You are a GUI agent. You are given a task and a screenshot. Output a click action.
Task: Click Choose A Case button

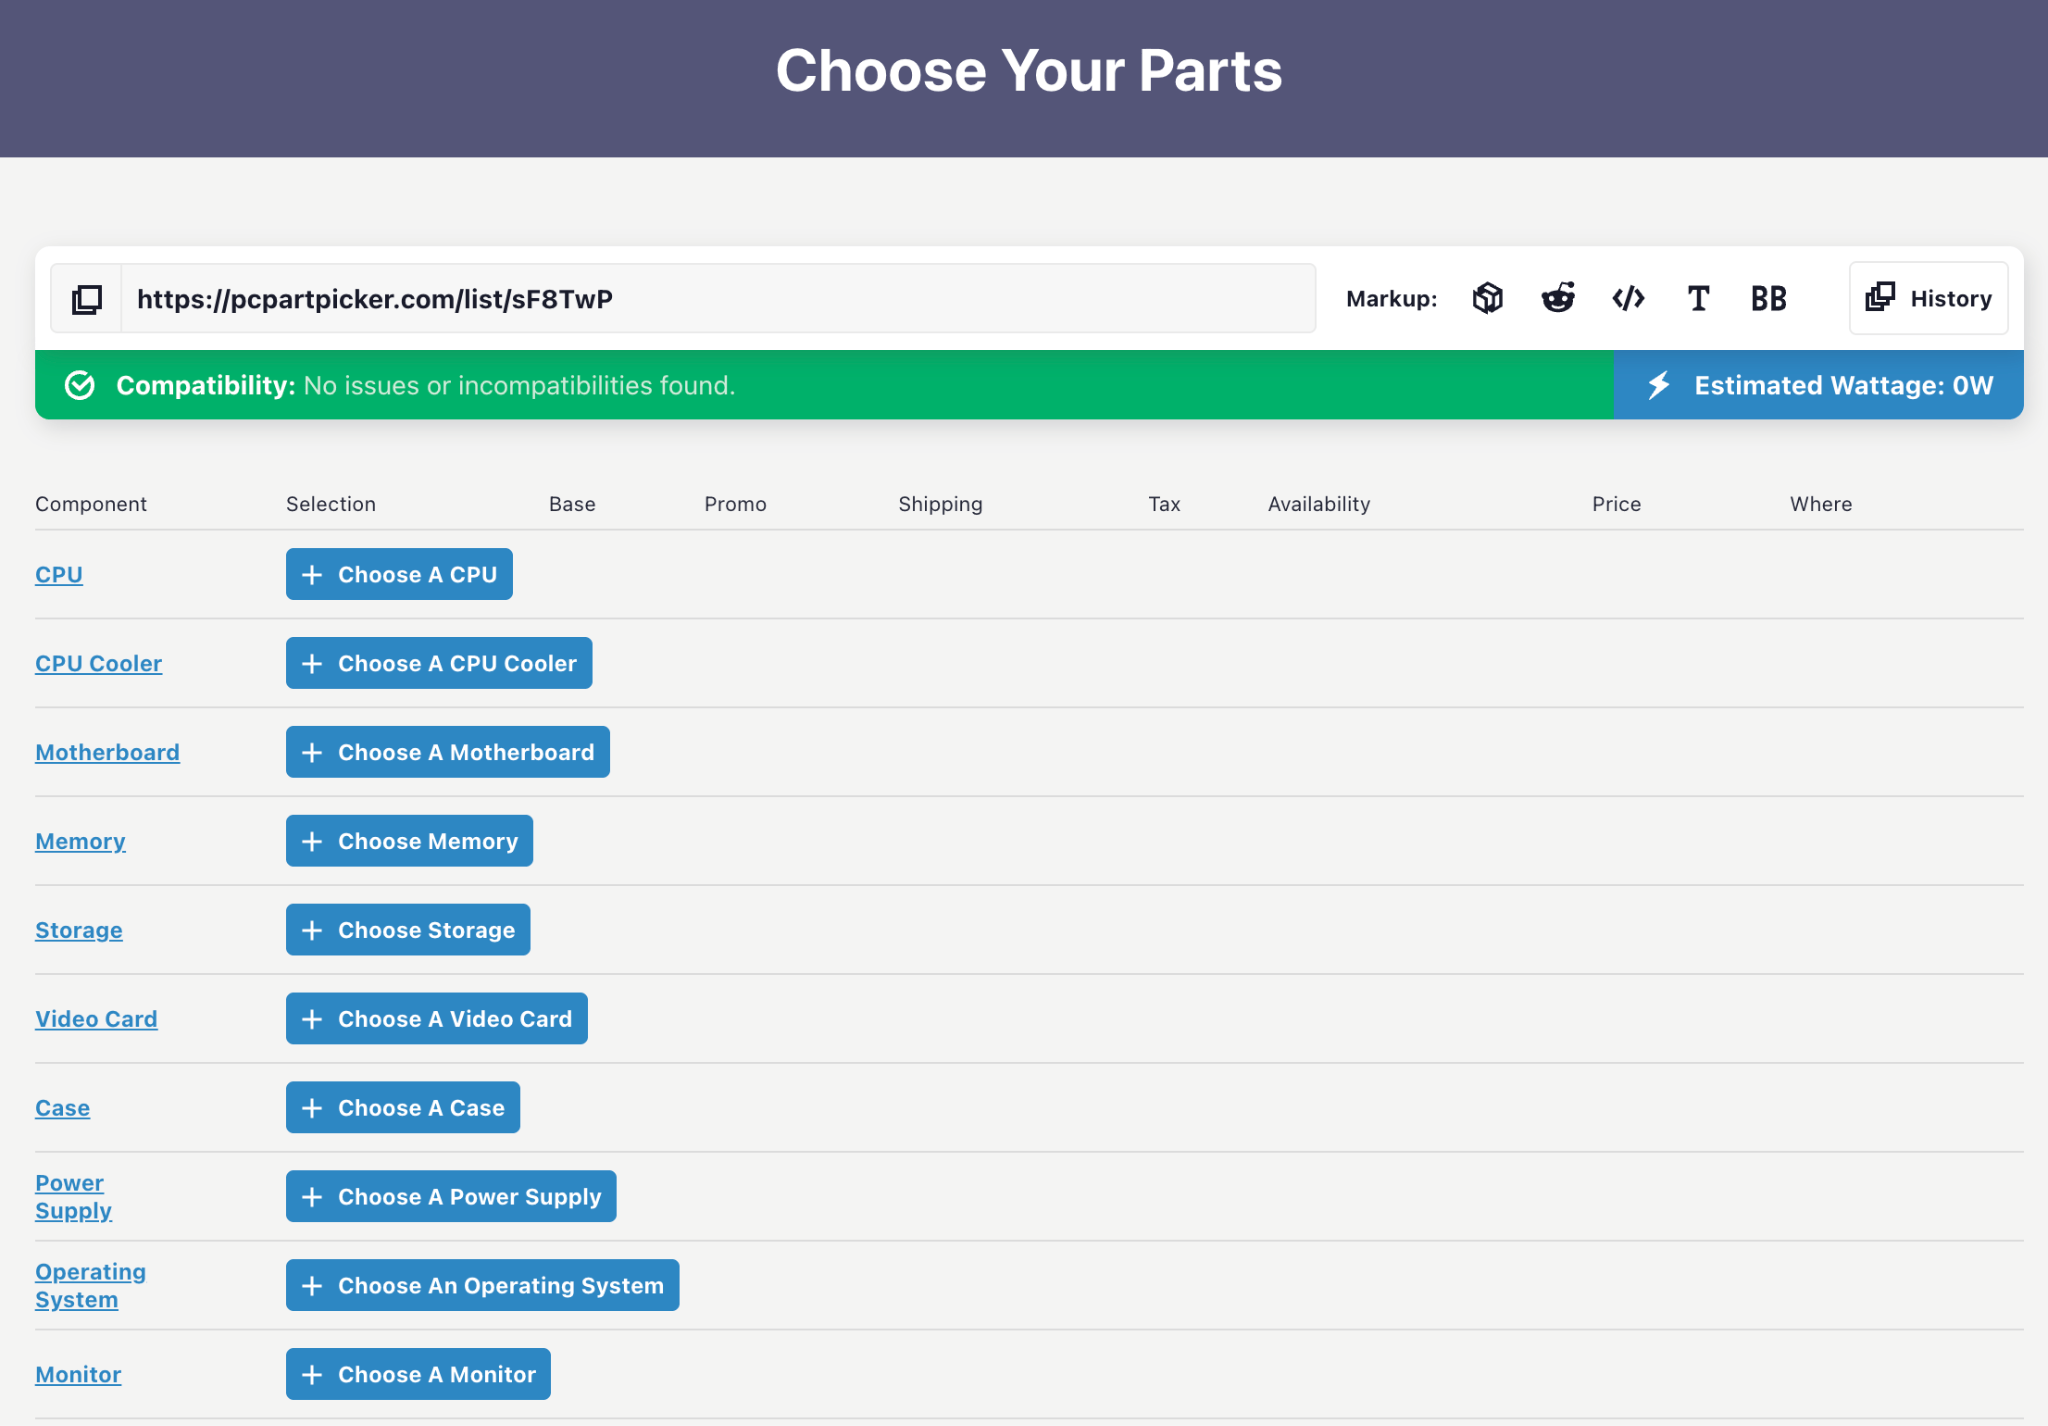(403, 1108)
